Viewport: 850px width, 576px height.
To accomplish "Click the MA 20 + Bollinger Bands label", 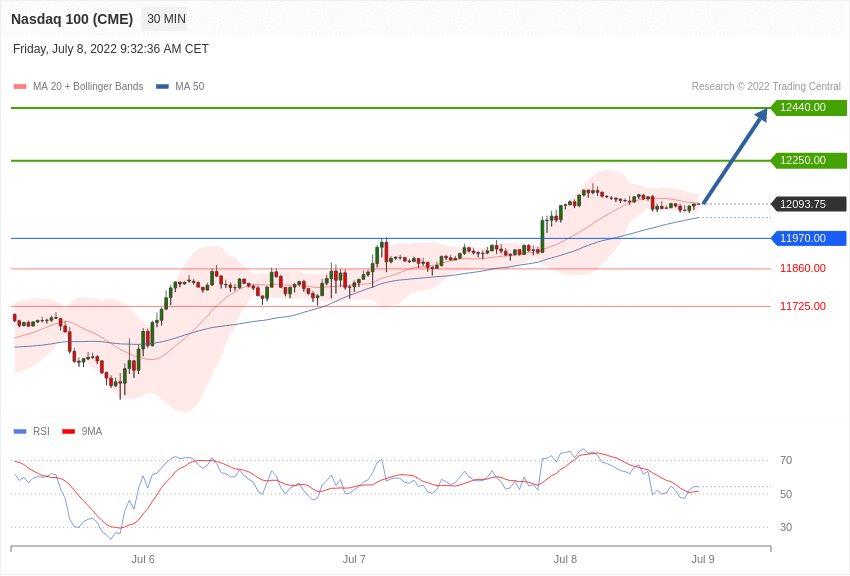I will tap(88, 86).
